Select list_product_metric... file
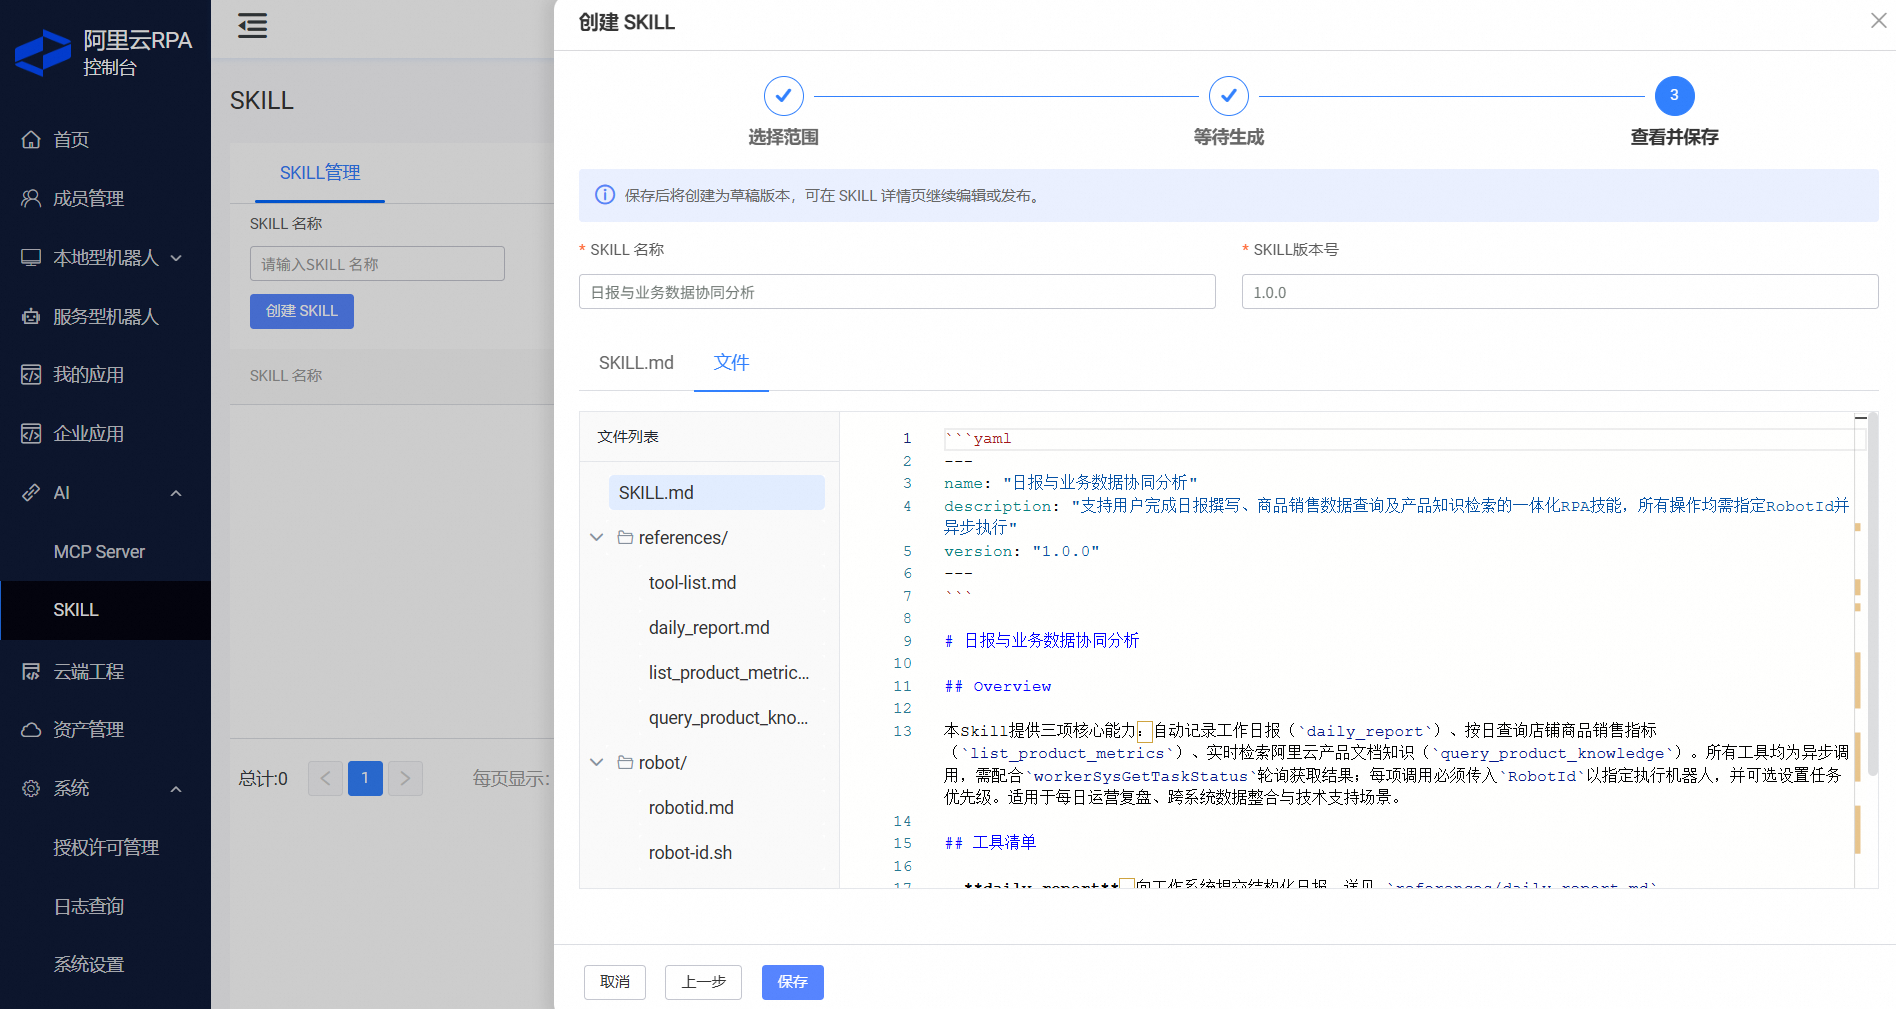Viewport: 1896px width, 1009px height. pyautogui.click(x=729, y=673)
